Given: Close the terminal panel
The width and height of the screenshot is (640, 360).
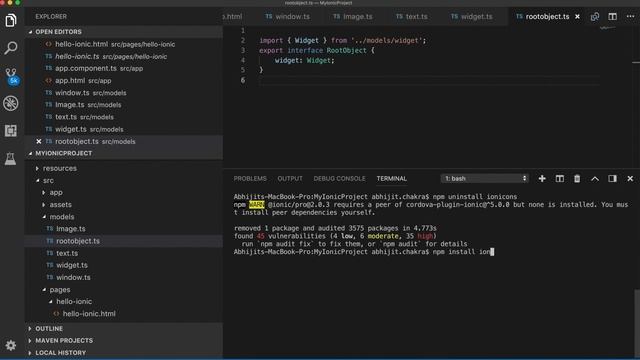Looking at the screenshot, I should (630, 179).
